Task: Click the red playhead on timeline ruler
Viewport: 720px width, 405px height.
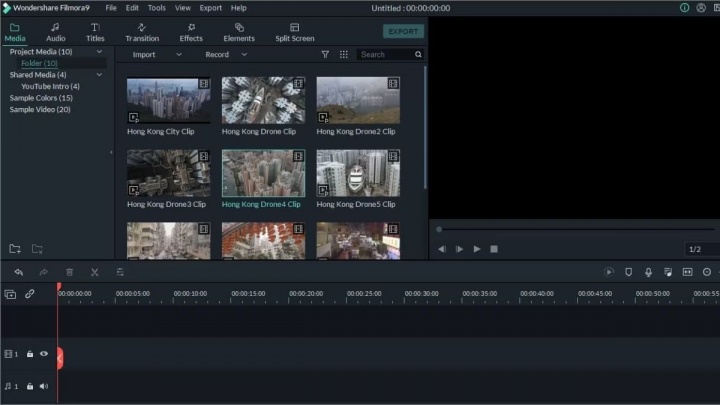Action: tap(59, 287)
